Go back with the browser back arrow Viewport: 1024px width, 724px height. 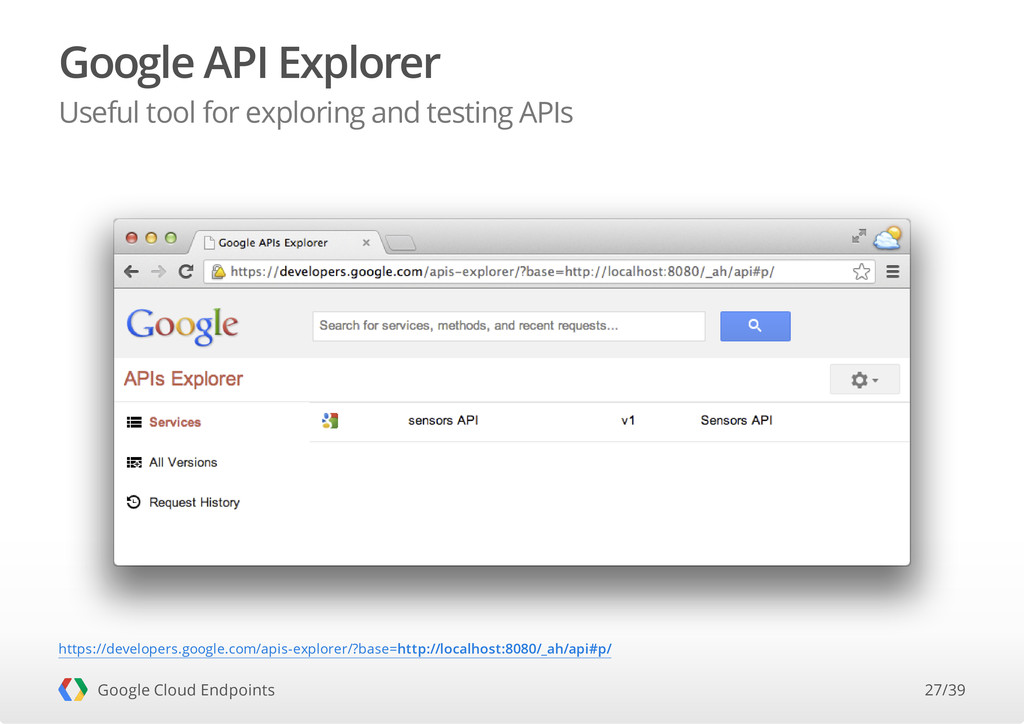click(x=131, y=272)
